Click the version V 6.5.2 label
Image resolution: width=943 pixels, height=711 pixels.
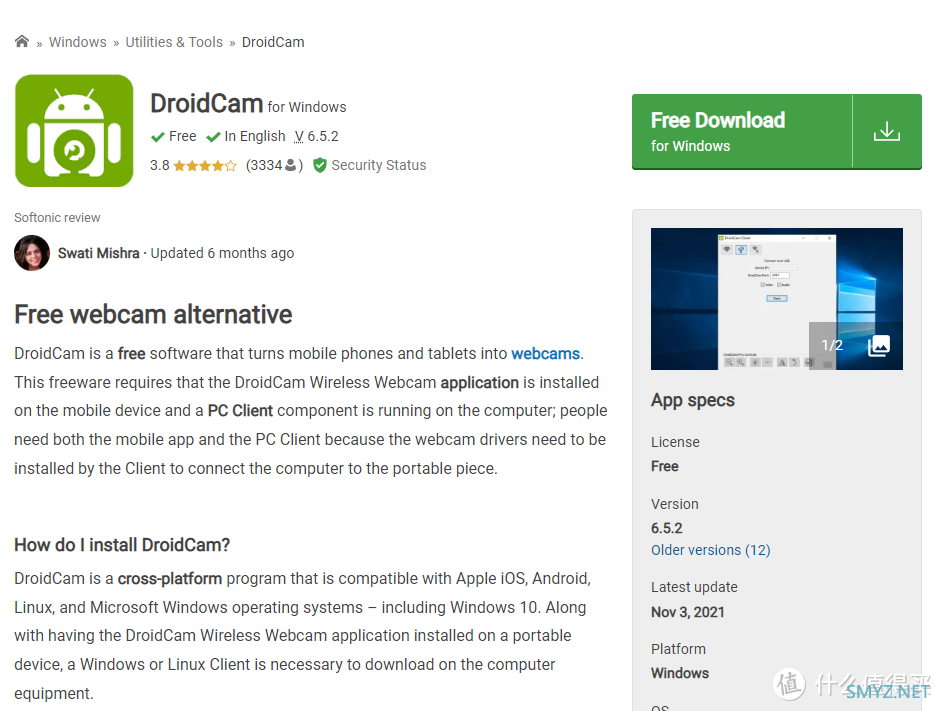316,137
